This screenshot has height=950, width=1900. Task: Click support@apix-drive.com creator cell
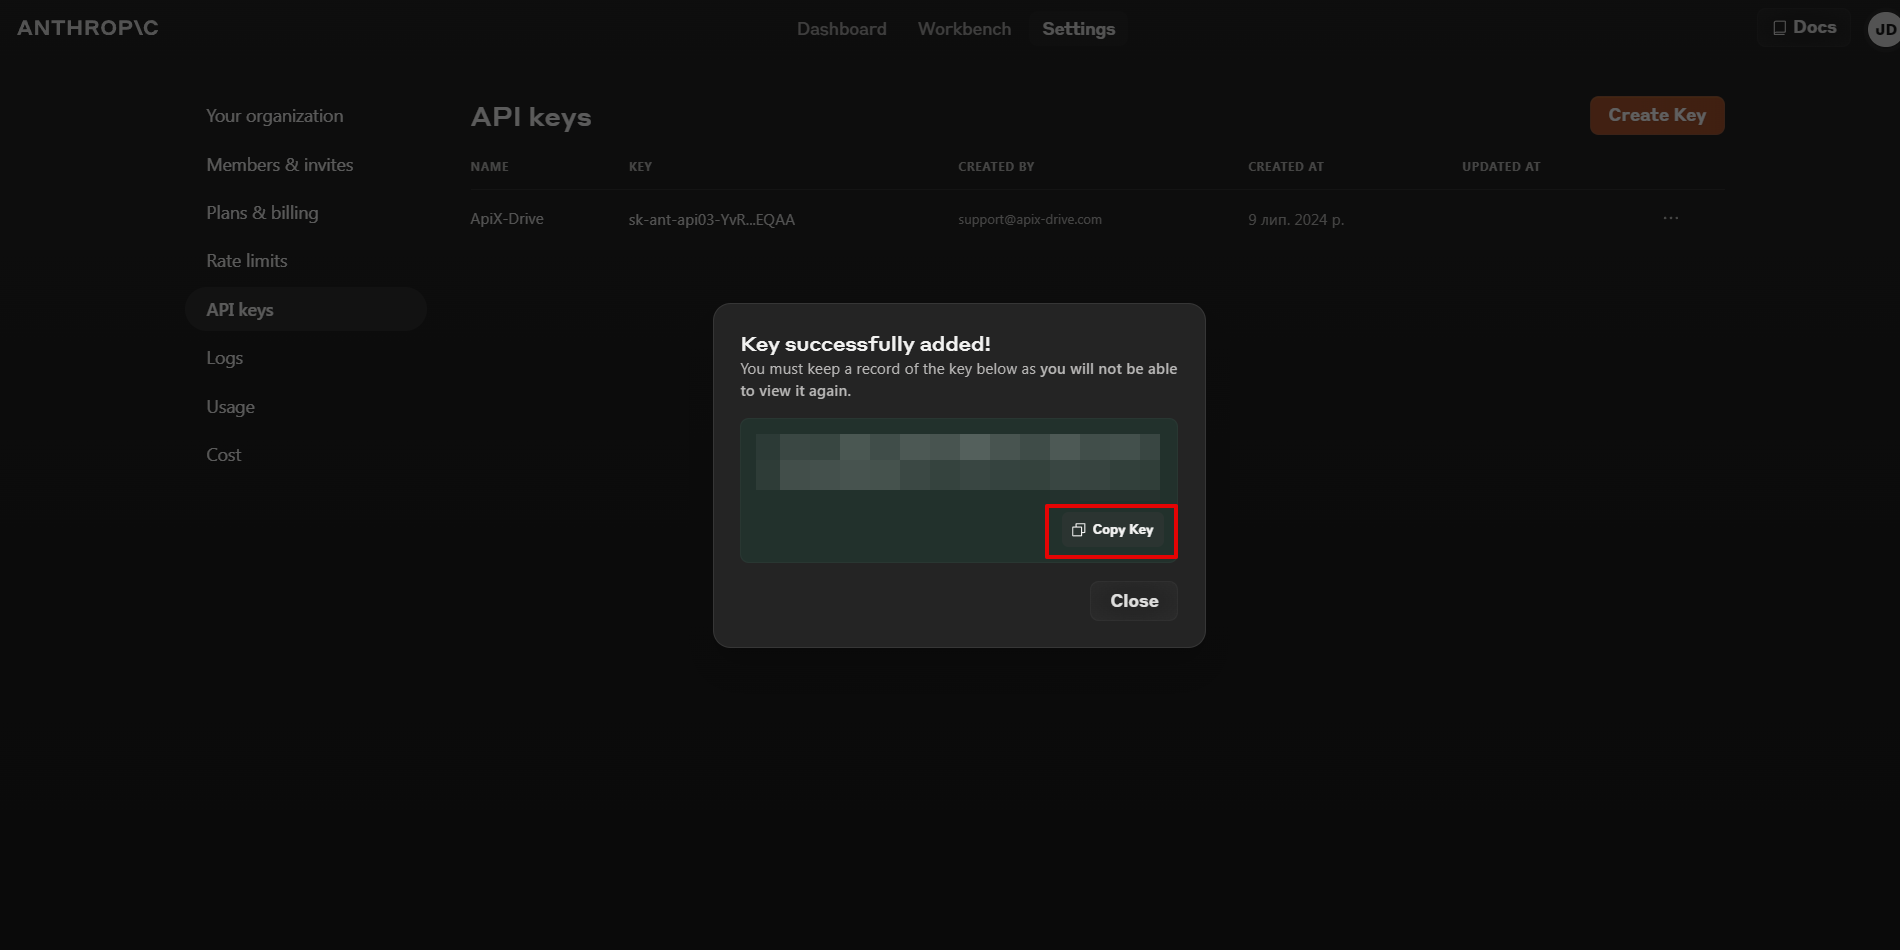[x=1030, y=220]
